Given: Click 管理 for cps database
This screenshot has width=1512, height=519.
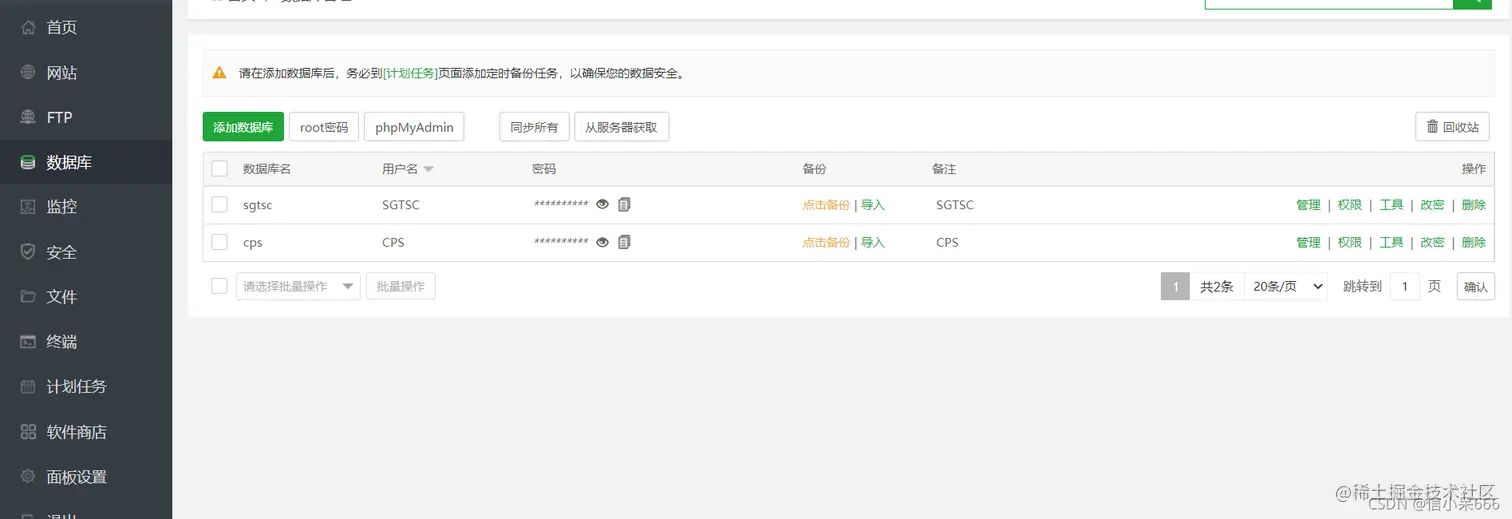Looking at the screenshot, I should (x=1308, y=242).
